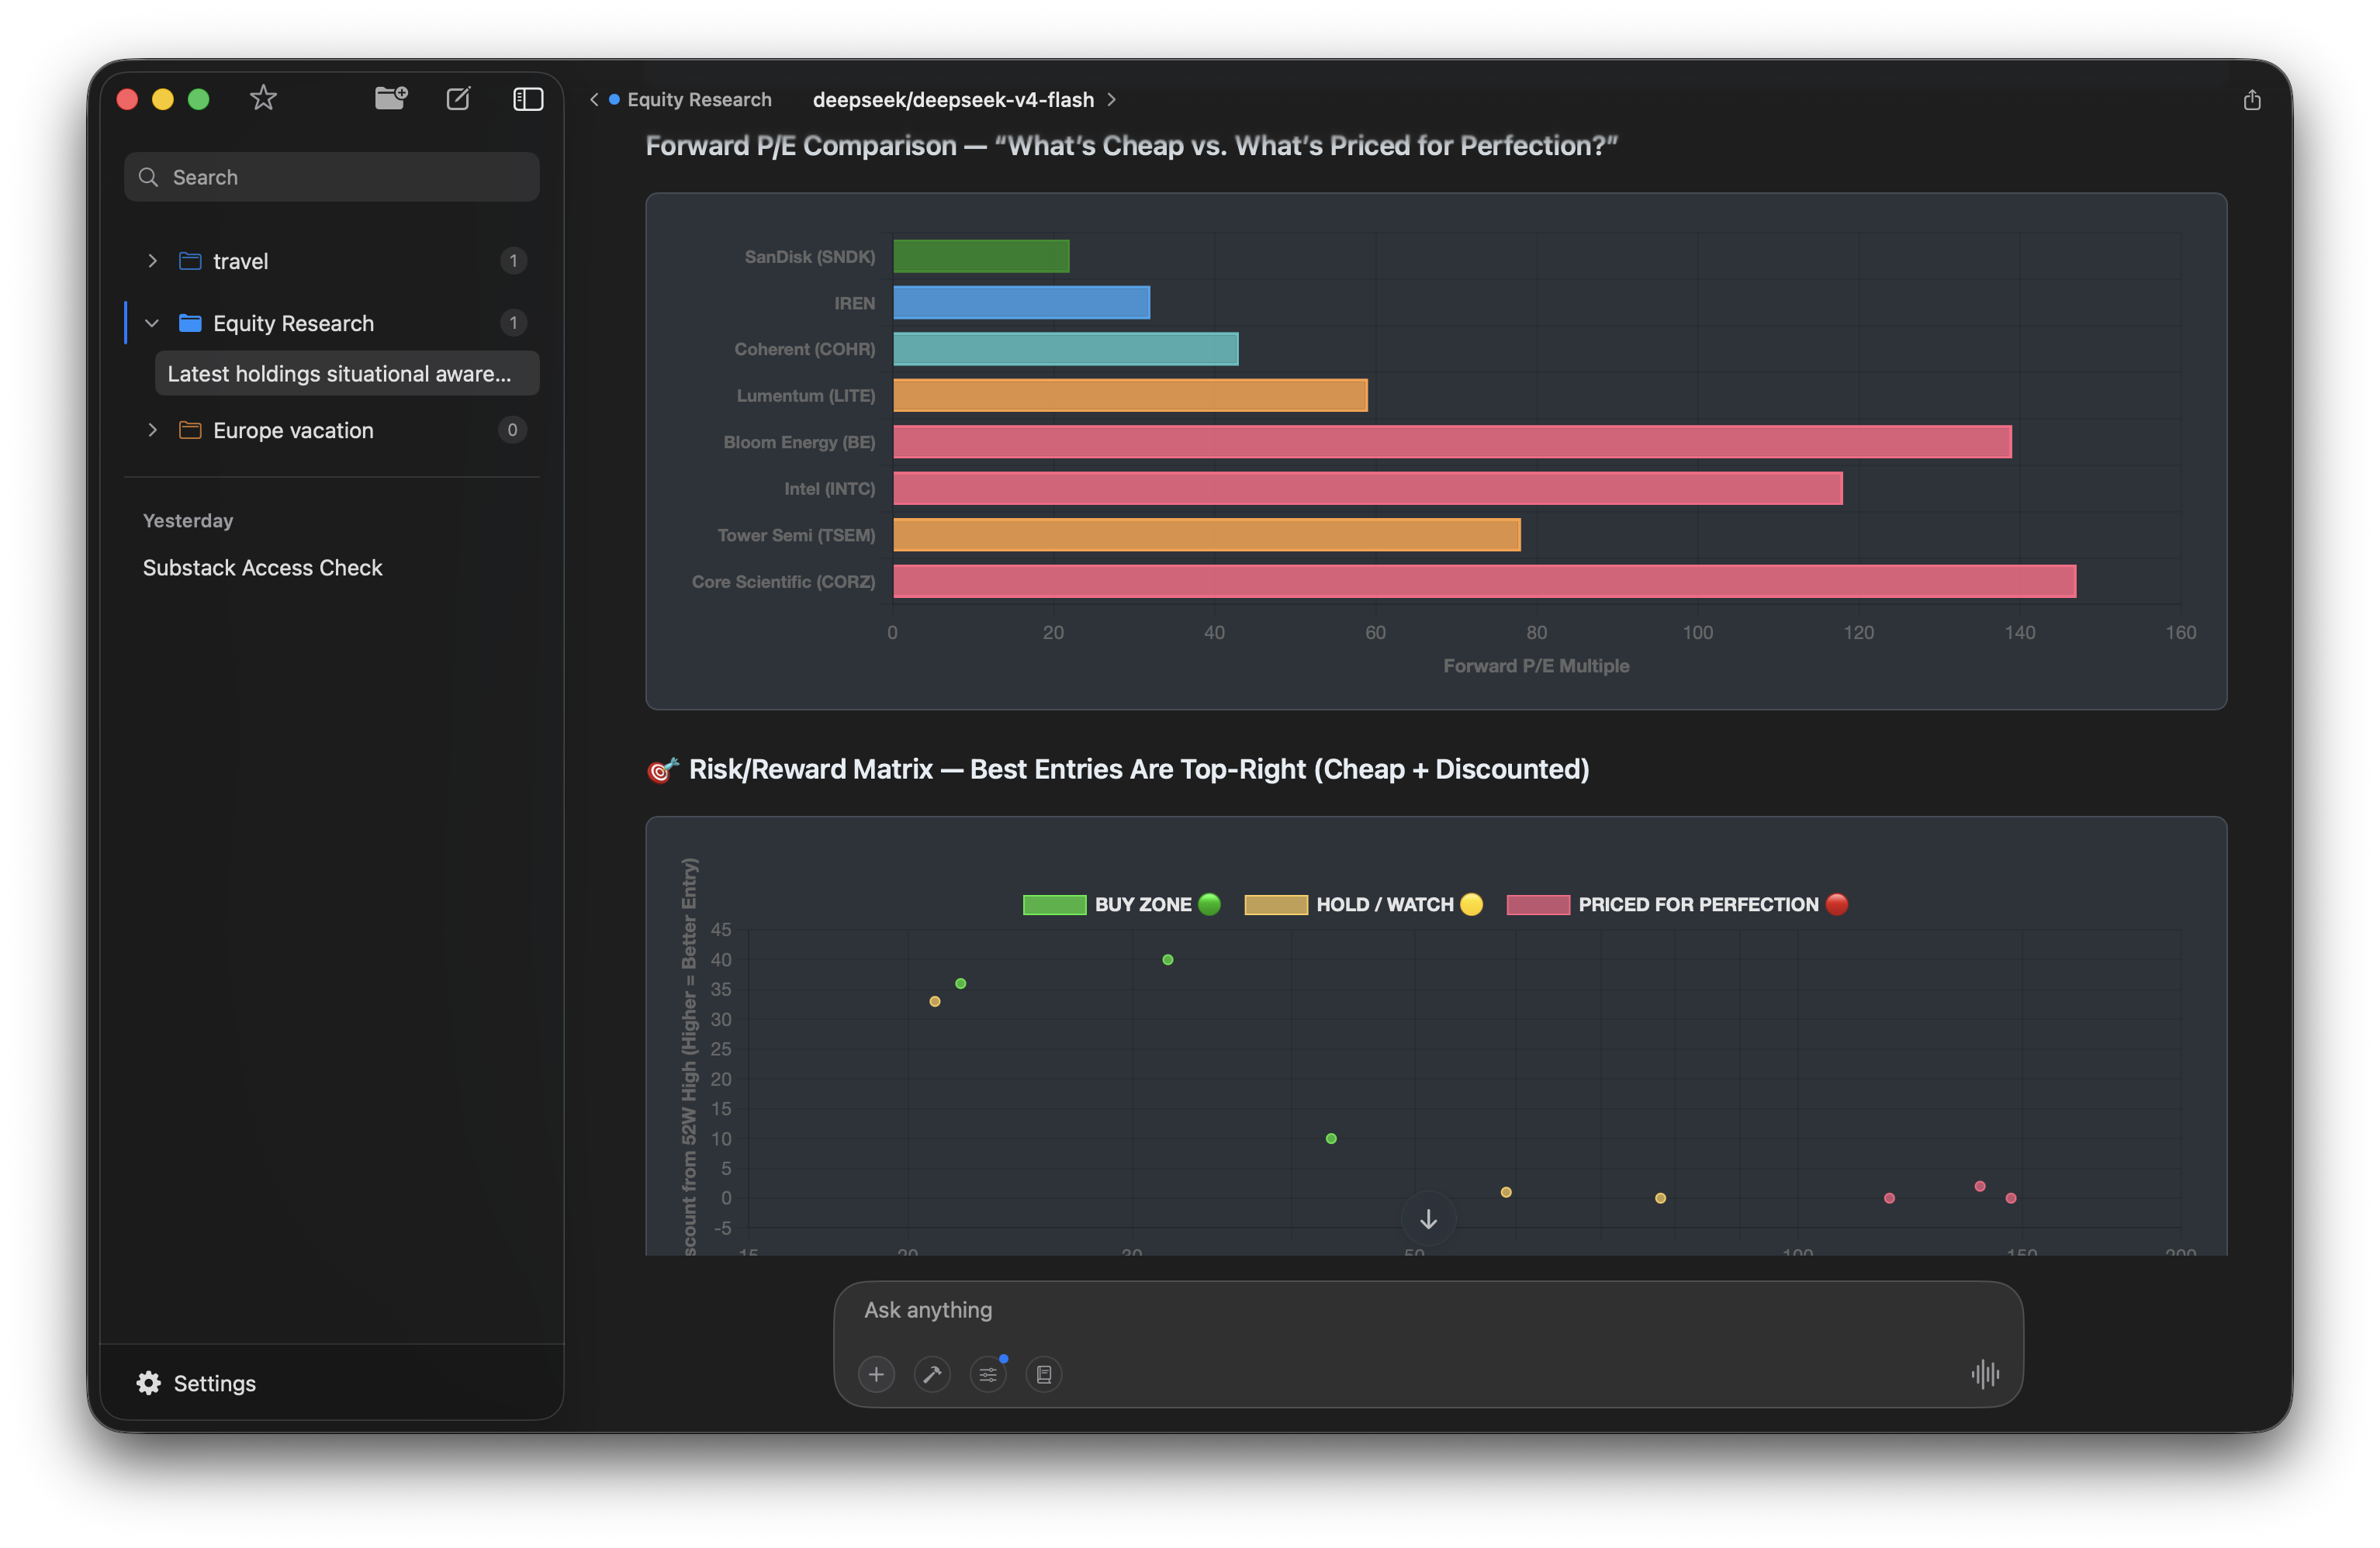Image resolution: width=2380 pixels, height=1548 pixels.
Task: Click the green BUY ZONE color swatch
Action: tap(1054, 904)
